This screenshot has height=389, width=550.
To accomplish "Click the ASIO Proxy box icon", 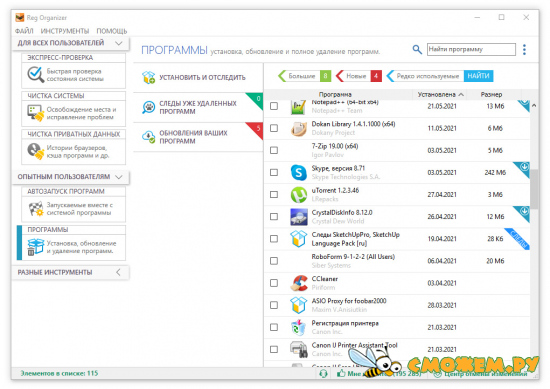I will [x=299, y=305].
